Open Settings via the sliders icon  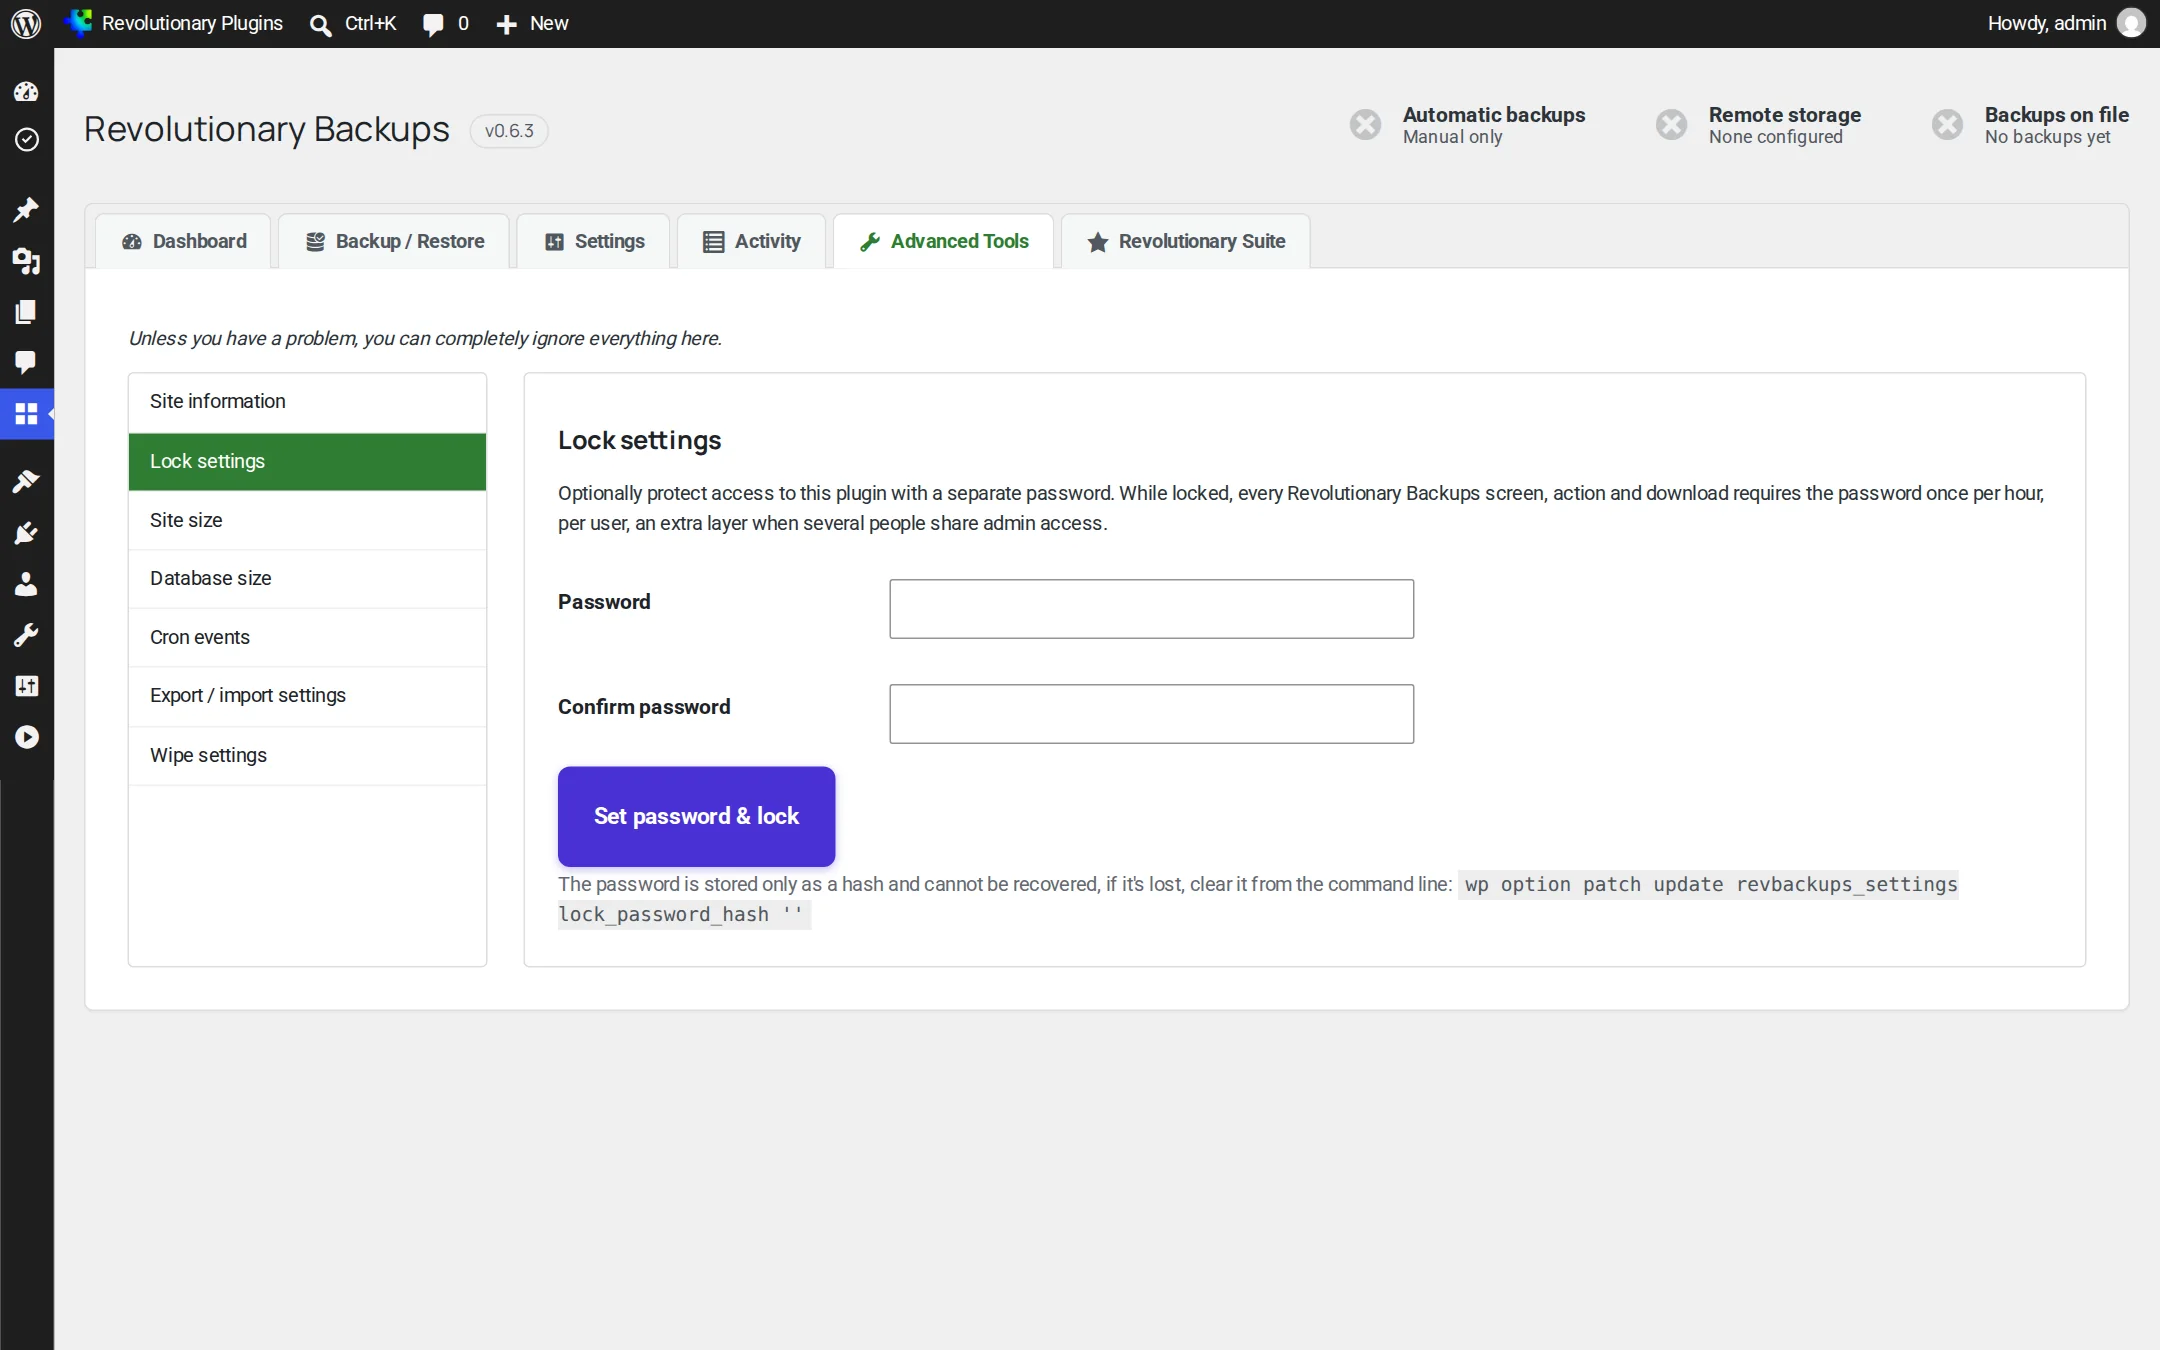coord(26,686)
